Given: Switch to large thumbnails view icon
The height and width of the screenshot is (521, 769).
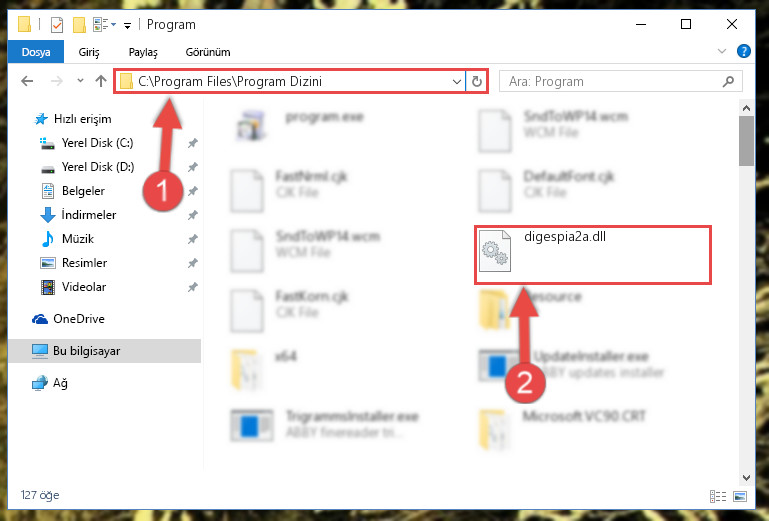Looking at the screenshot, I should 740,496.
